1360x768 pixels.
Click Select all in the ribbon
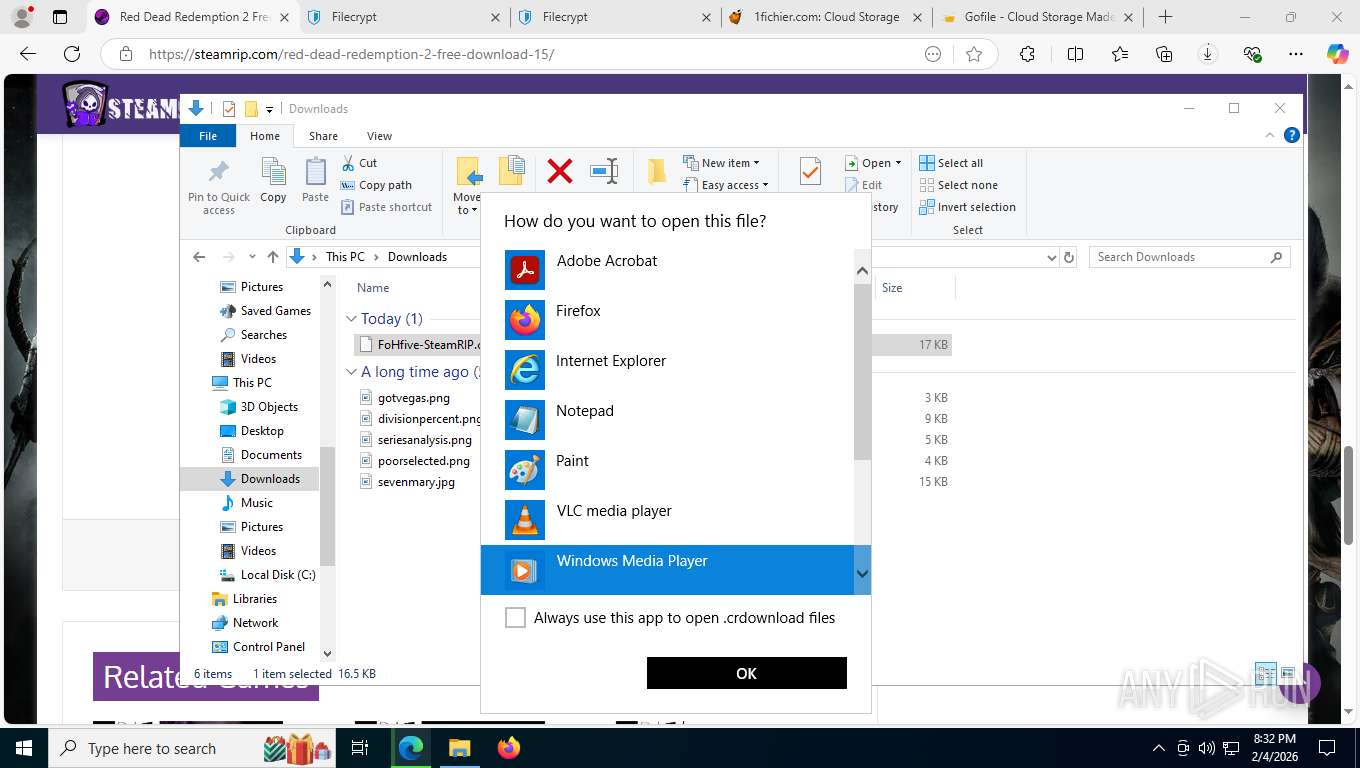click(x=951, y=163)
